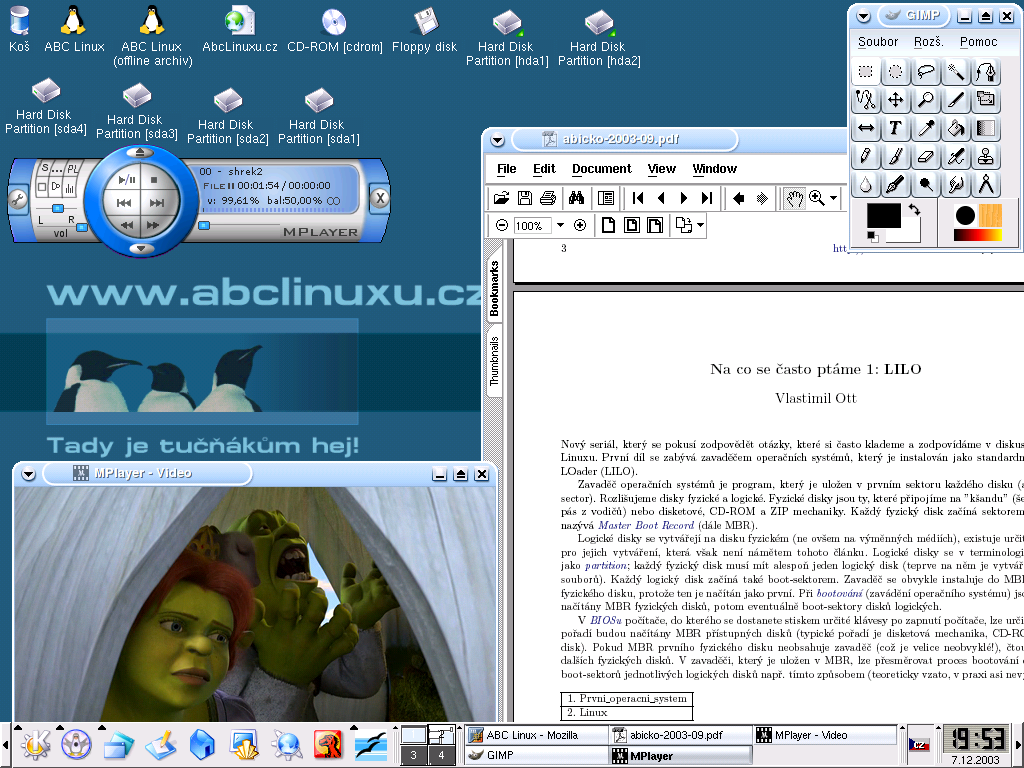The width and height of the screenshot is (1024, 768).
Task: Open the Document menu
Action: pos(601,169)
